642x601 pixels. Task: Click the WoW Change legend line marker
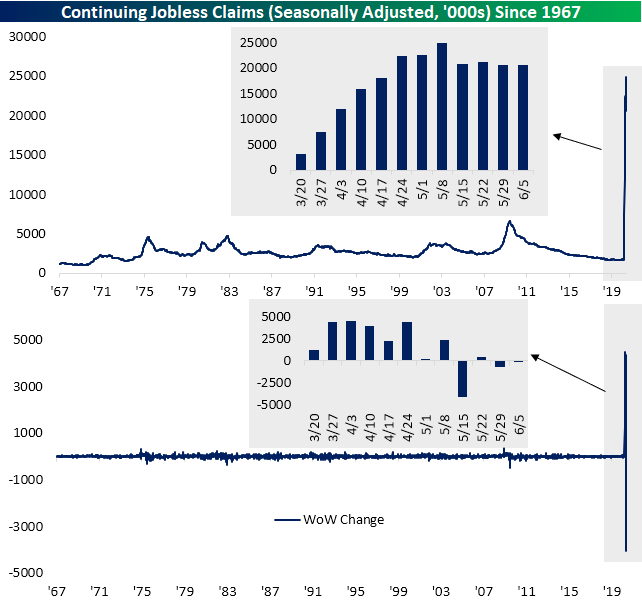[289, 519]
